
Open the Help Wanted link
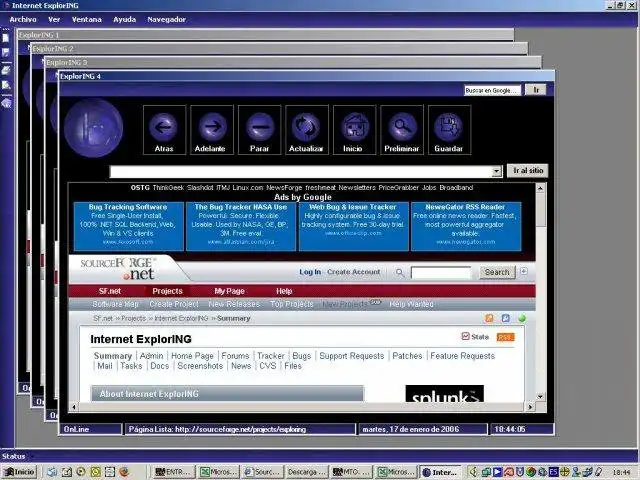point(411,304)
